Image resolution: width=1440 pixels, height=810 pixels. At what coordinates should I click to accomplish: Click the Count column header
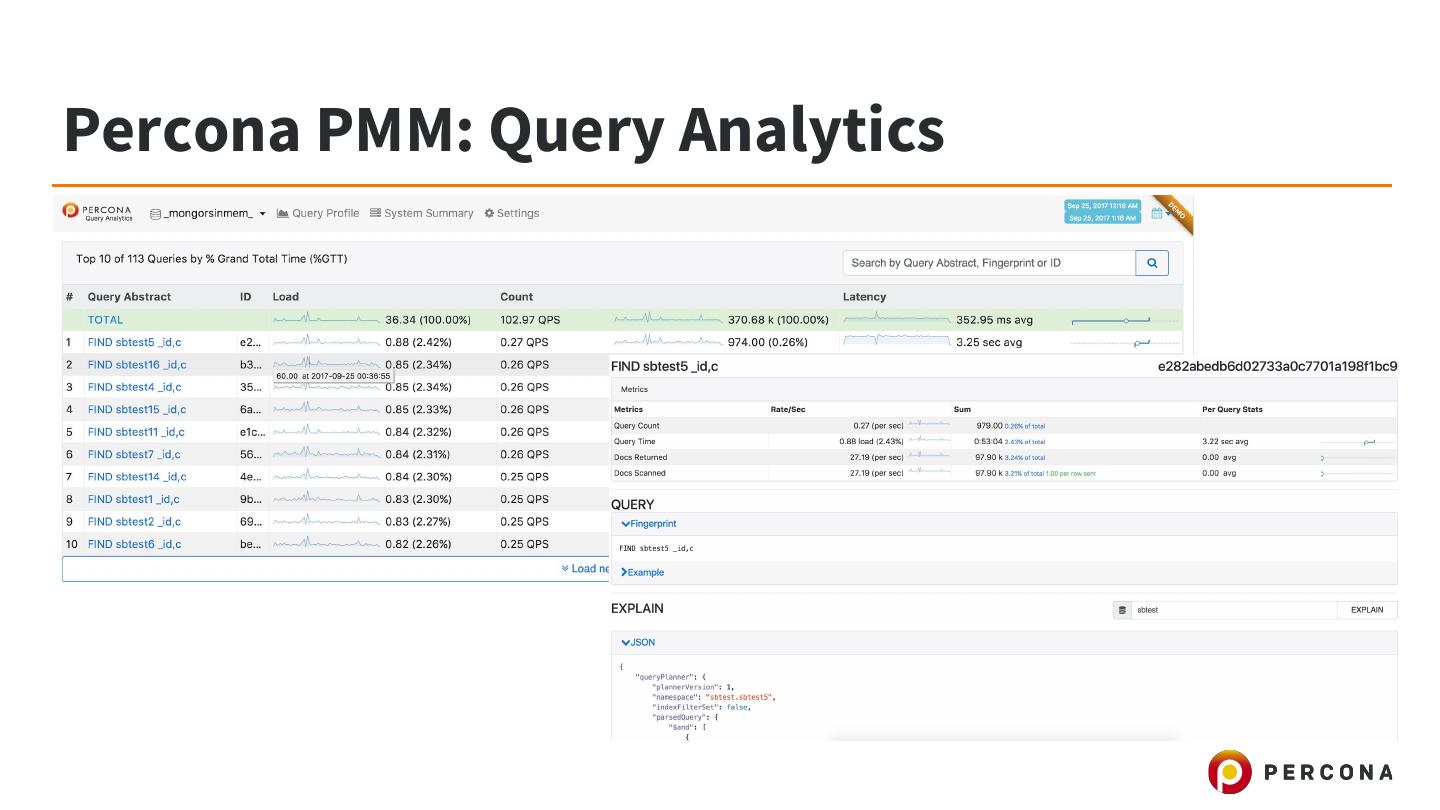pyautogui.click(x=517, y=297)
